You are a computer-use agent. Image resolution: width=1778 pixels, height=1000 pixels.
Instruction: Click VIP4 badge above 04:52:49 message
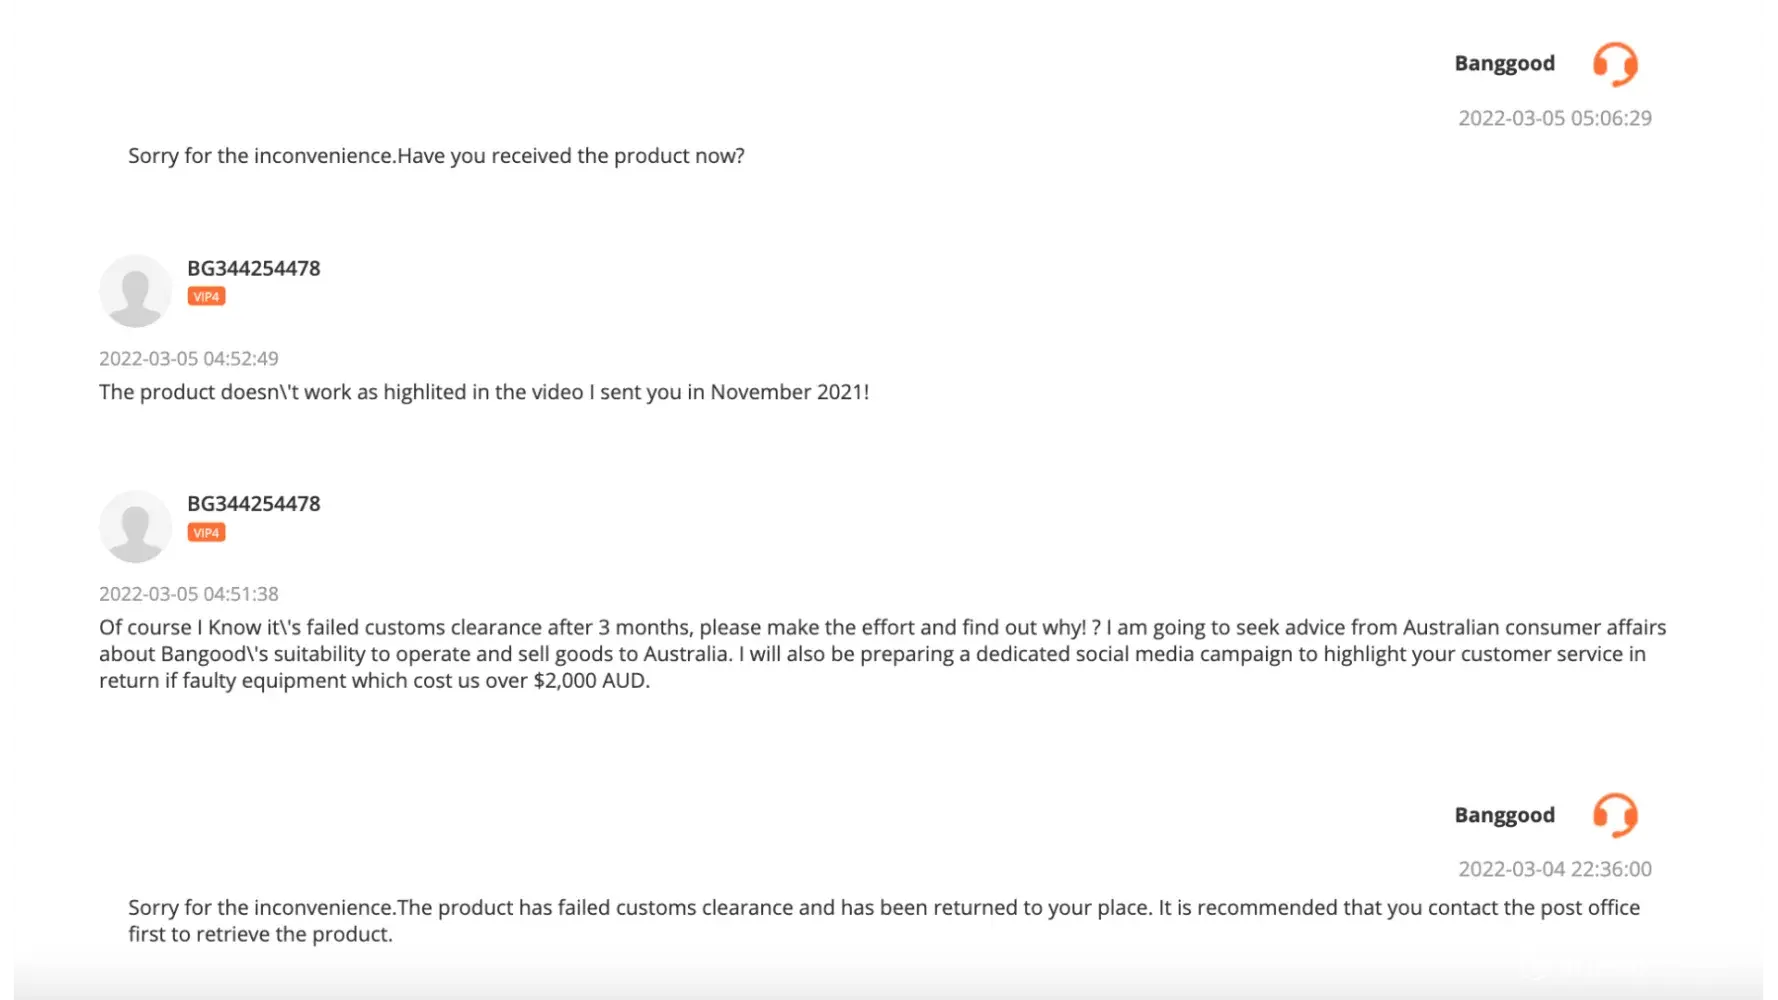click(206, 297)
